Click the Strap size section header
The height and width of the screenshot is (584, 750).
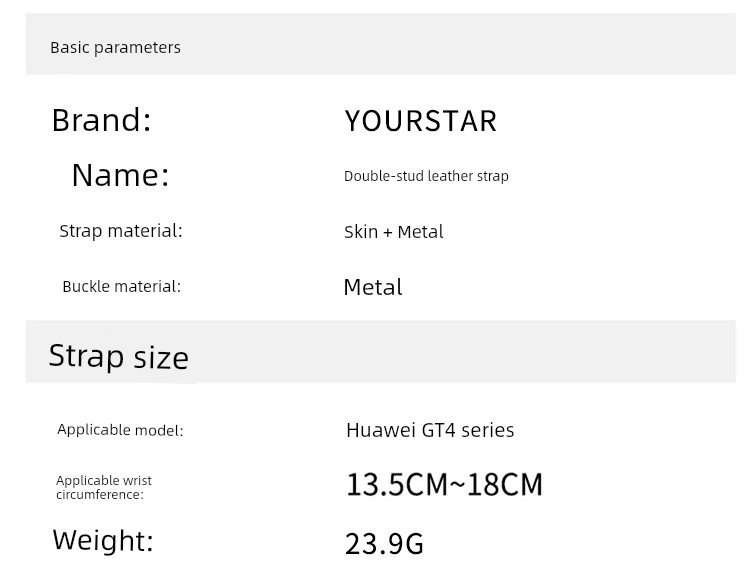coord(119,356)
